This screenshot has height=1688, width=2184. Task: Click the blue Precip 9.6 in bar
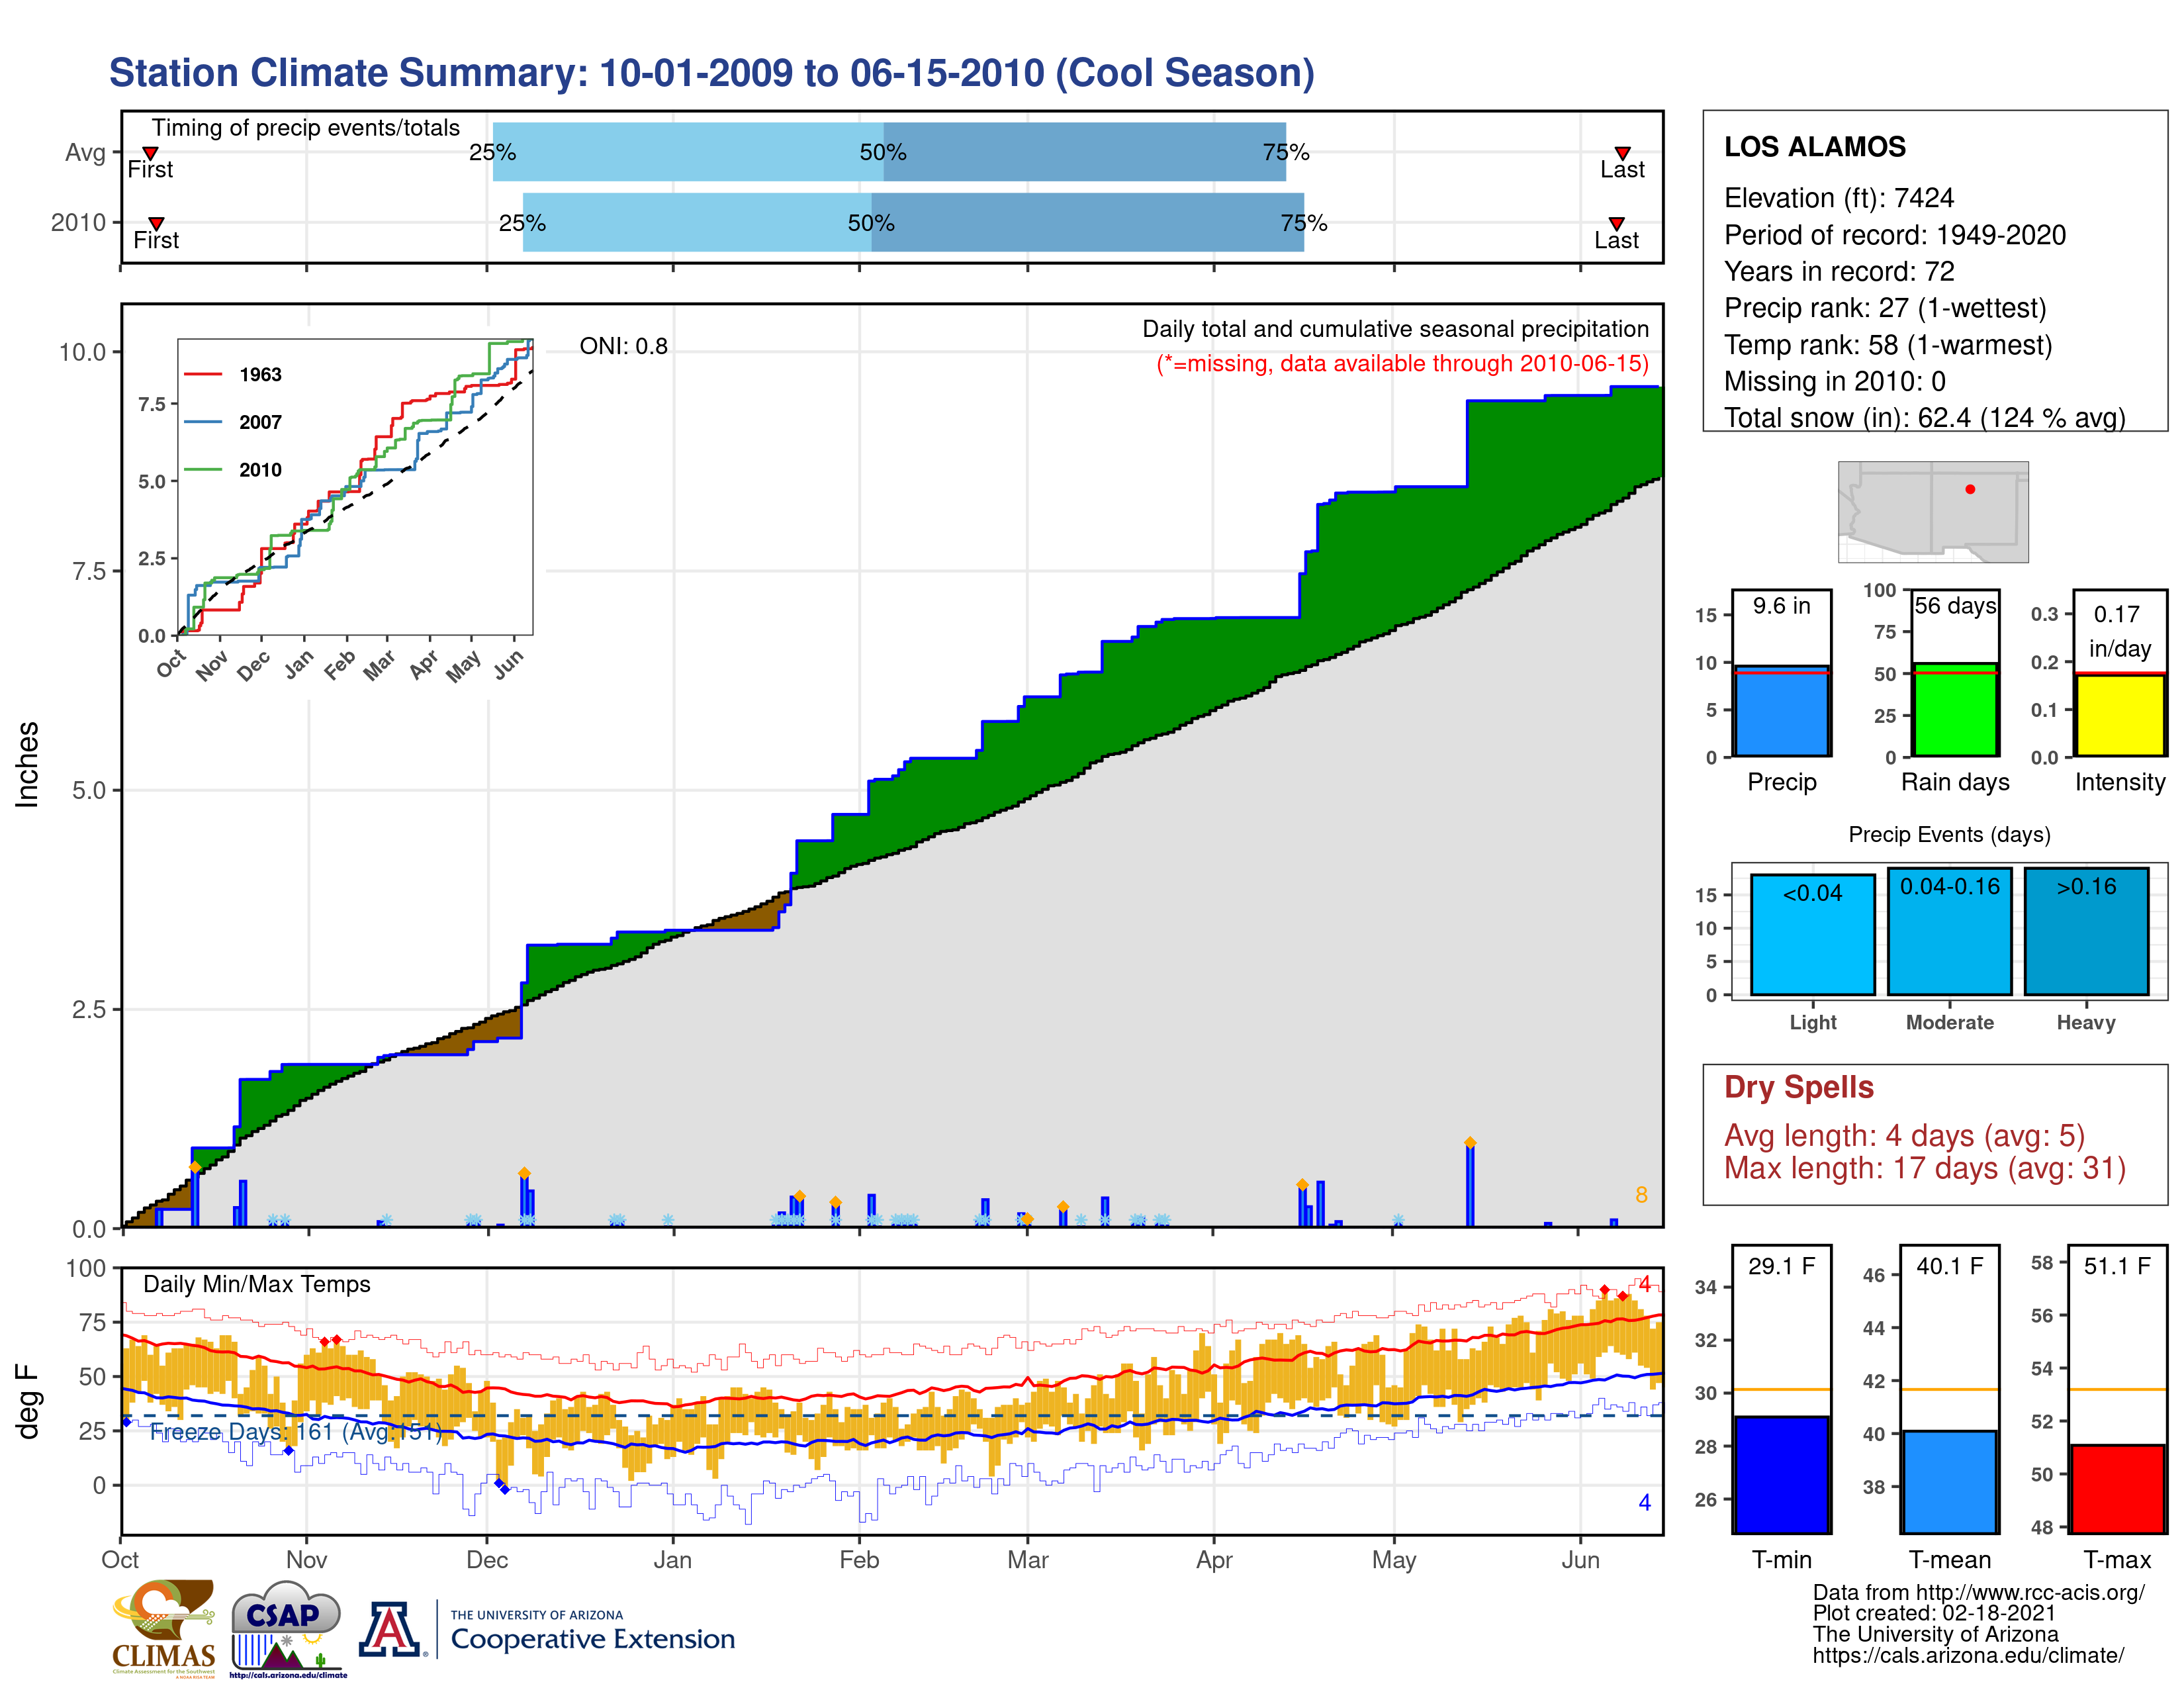pyautogui.click(x=1781, y=711)
